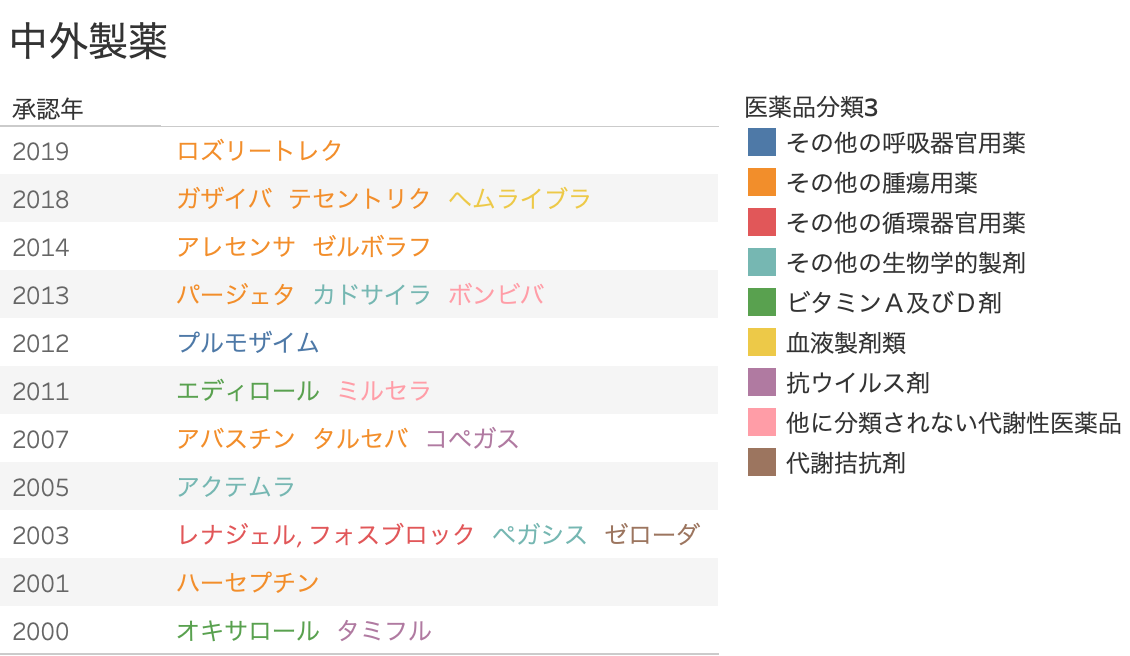
Task: Select the プルモザイム drug in 2012
Action: (248, 342)
